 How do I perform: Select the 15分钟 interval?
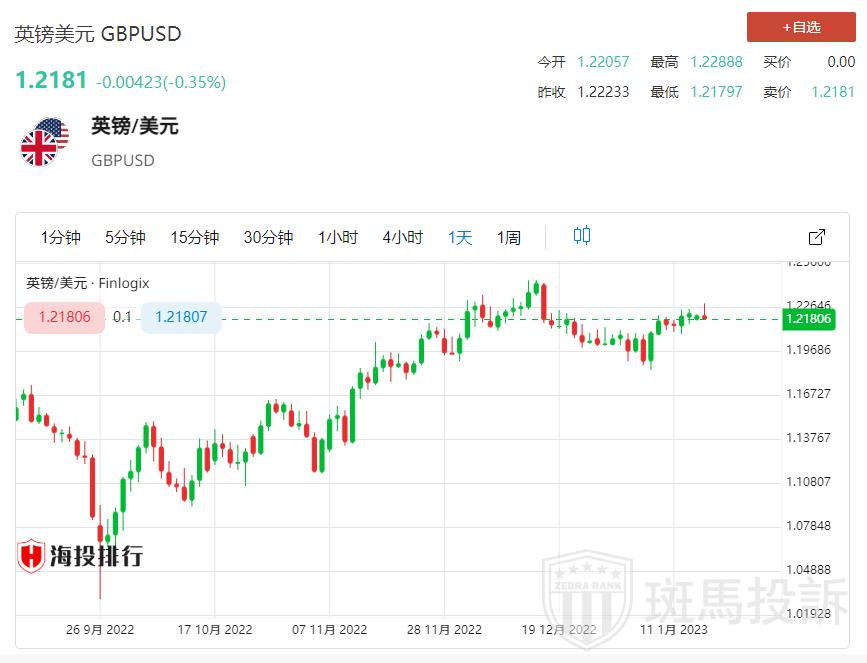point(194,237)
